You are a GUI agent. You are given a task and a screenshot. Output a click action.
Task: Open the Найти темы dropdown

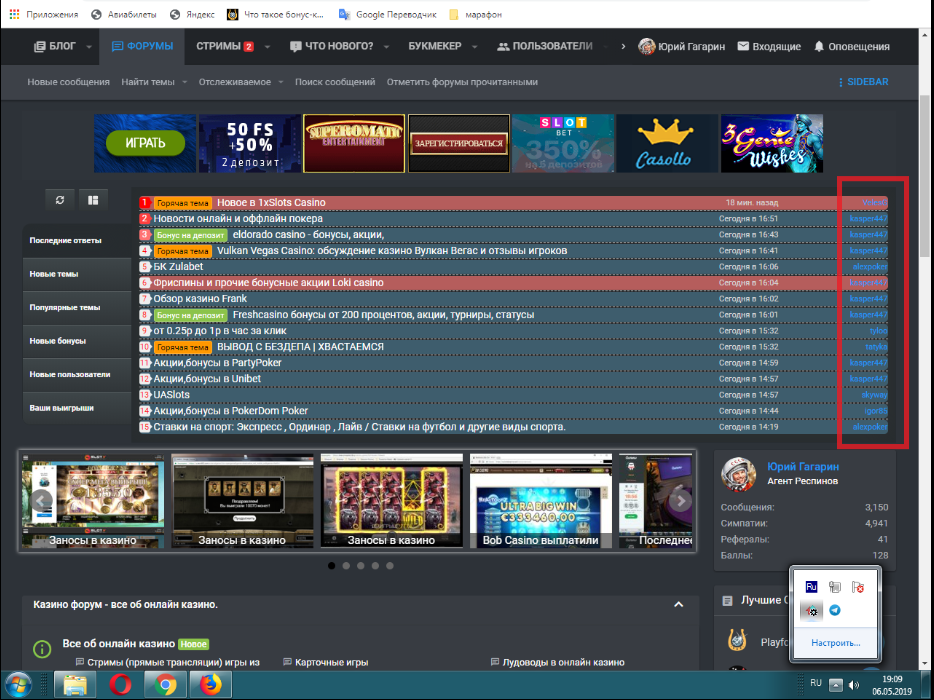click(x=154, y=82)
